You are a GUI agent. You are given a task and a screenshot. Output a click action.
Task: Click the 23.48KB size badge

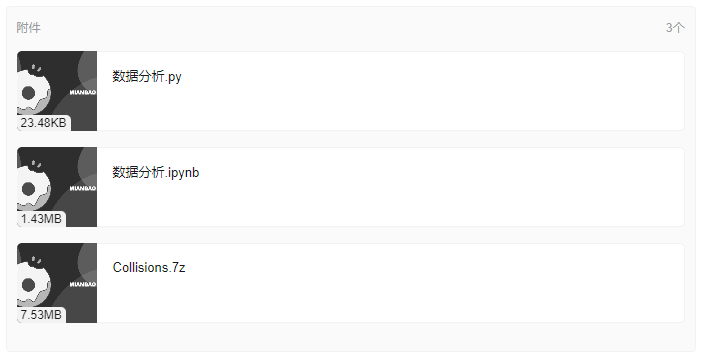pyautogui.click(x=43, y=123)
